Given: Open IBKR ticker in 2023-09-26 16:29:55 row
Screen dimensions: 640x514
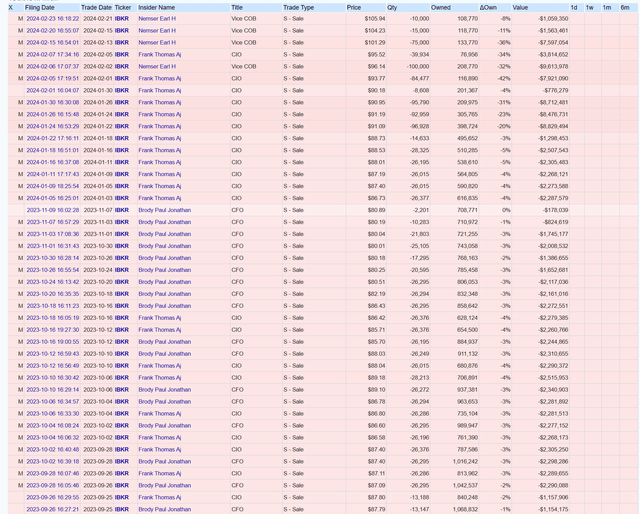Looking at the screenshot, I should pos(122,498).
